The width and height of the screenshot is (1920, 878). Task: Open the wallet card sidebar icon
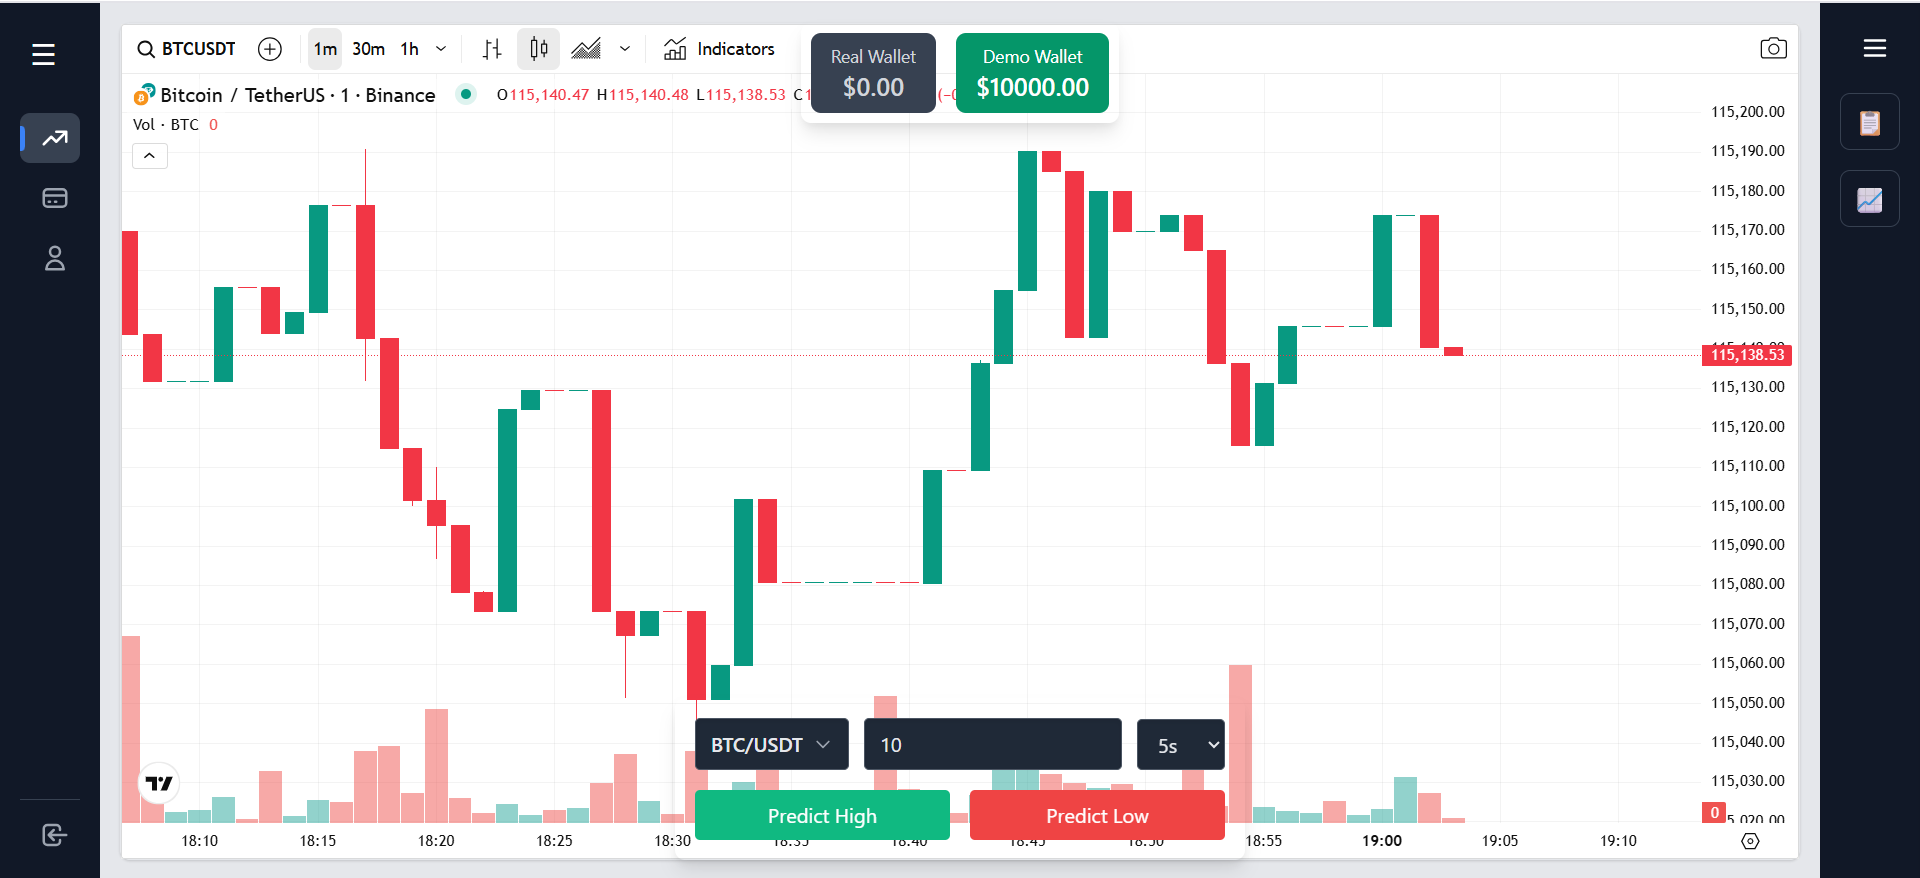[54, 198]
